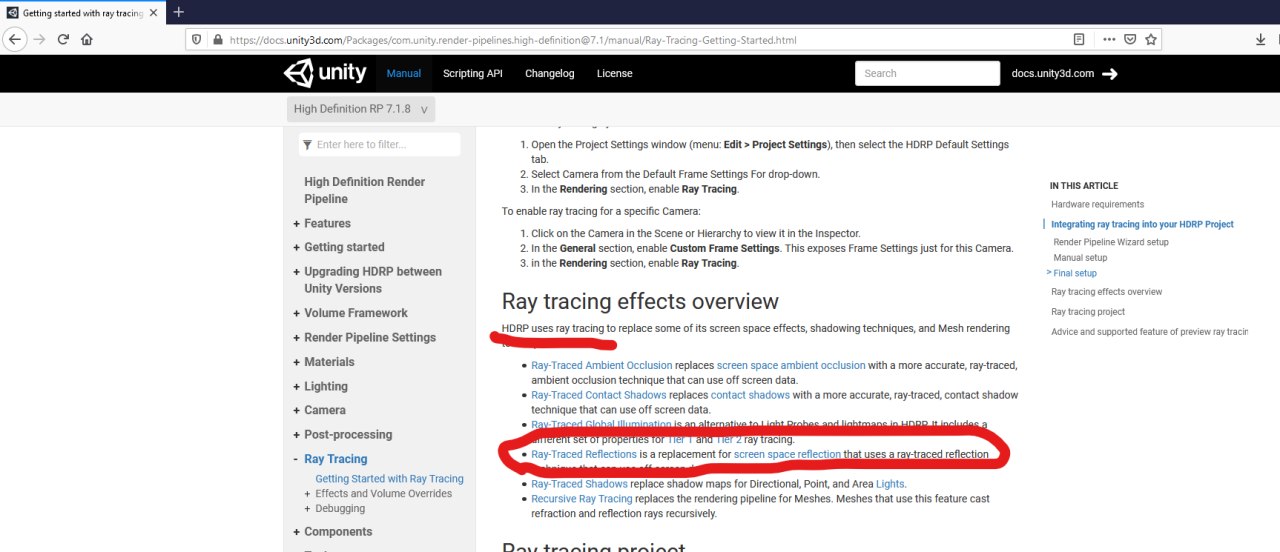Select High Definition Render Pipeline in sidebar

[x=364, y=190]
